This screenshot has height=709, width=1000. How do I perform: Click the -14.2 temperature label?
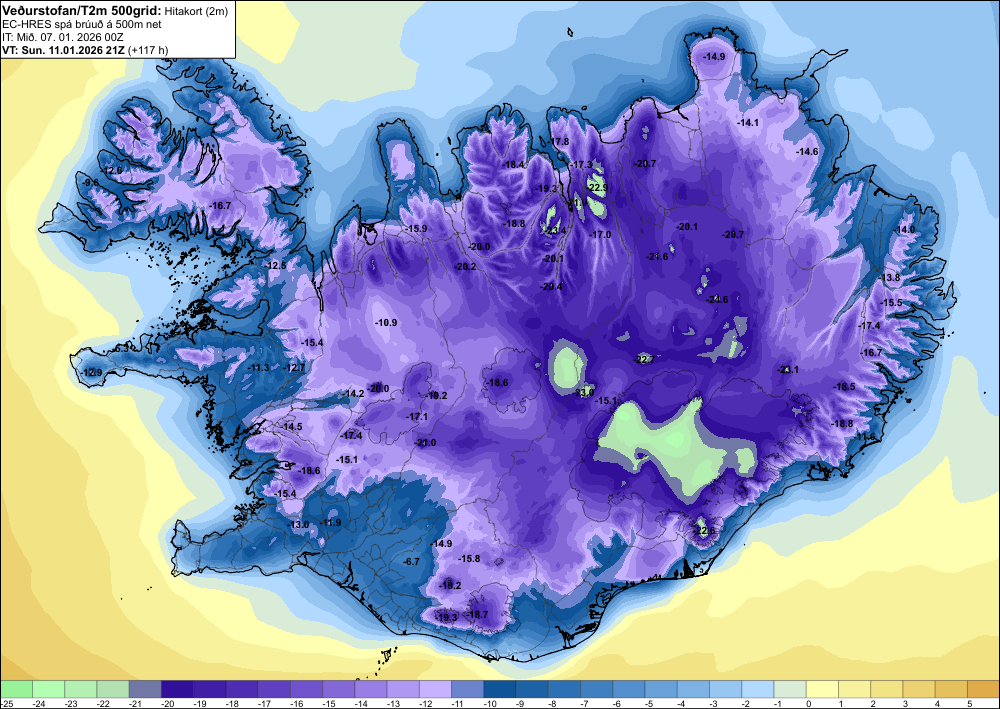353,393
